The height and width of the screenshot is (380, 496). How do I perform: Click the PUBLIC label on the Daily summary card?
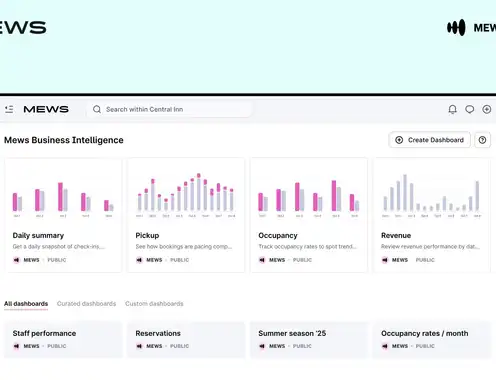click(57, 260)
